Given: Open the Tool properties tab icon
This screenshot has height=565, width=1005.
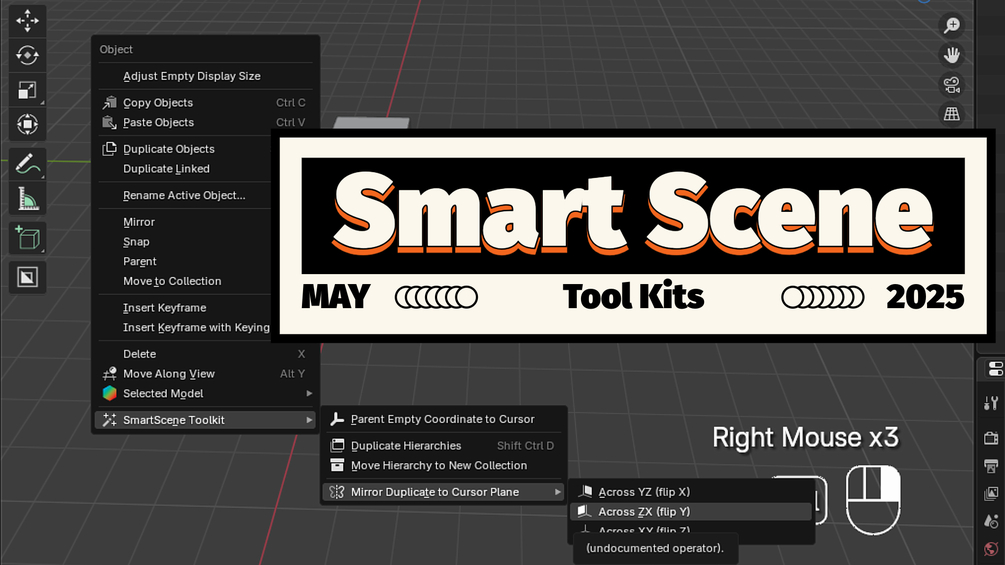Looking at the screenshot, I should coord(992,403).
